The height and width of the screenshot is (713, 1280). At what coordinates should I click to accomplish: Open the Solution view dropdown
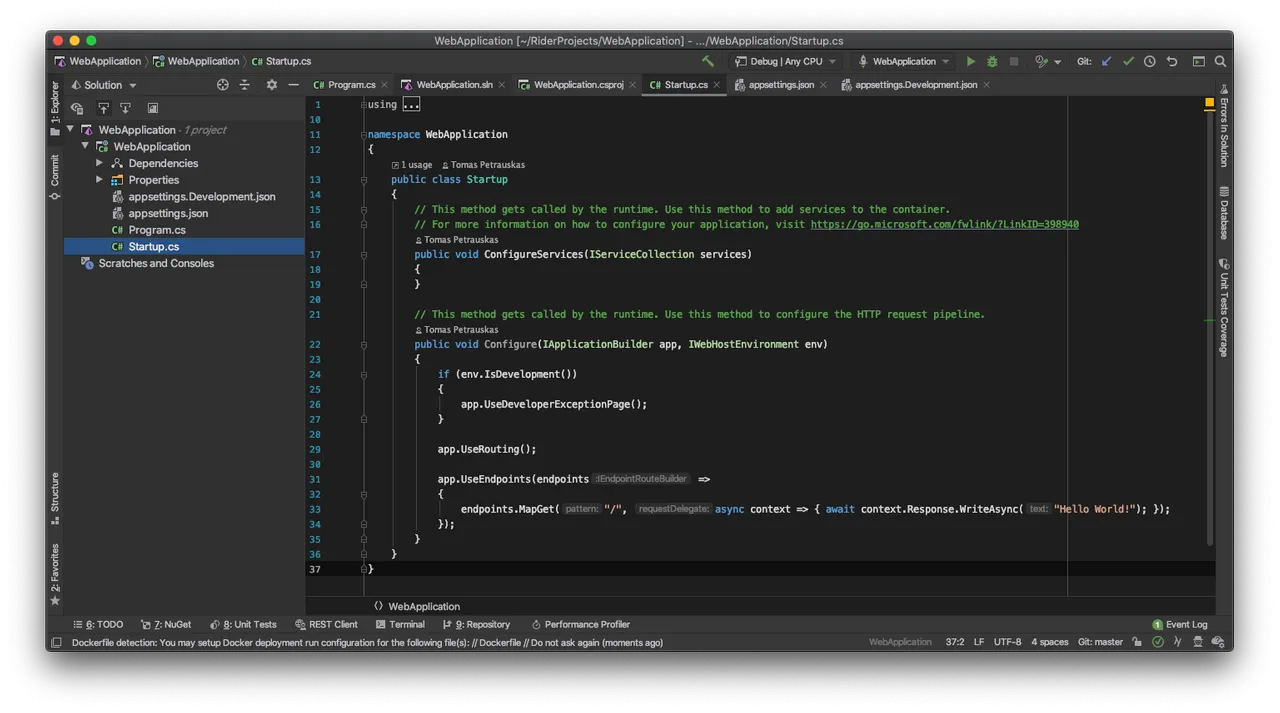click(104, 85)
